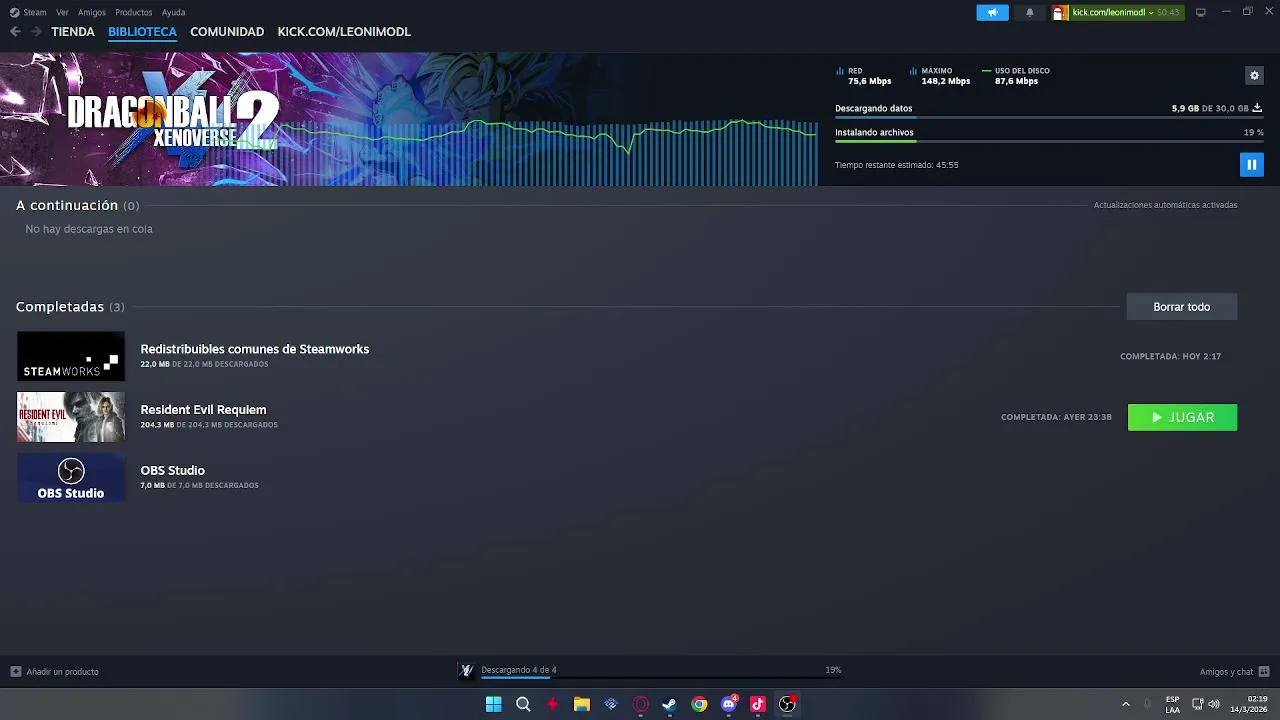
Task: Click the MÁXIMO 148,2 Mbps stat
Action: pos(940,76)
